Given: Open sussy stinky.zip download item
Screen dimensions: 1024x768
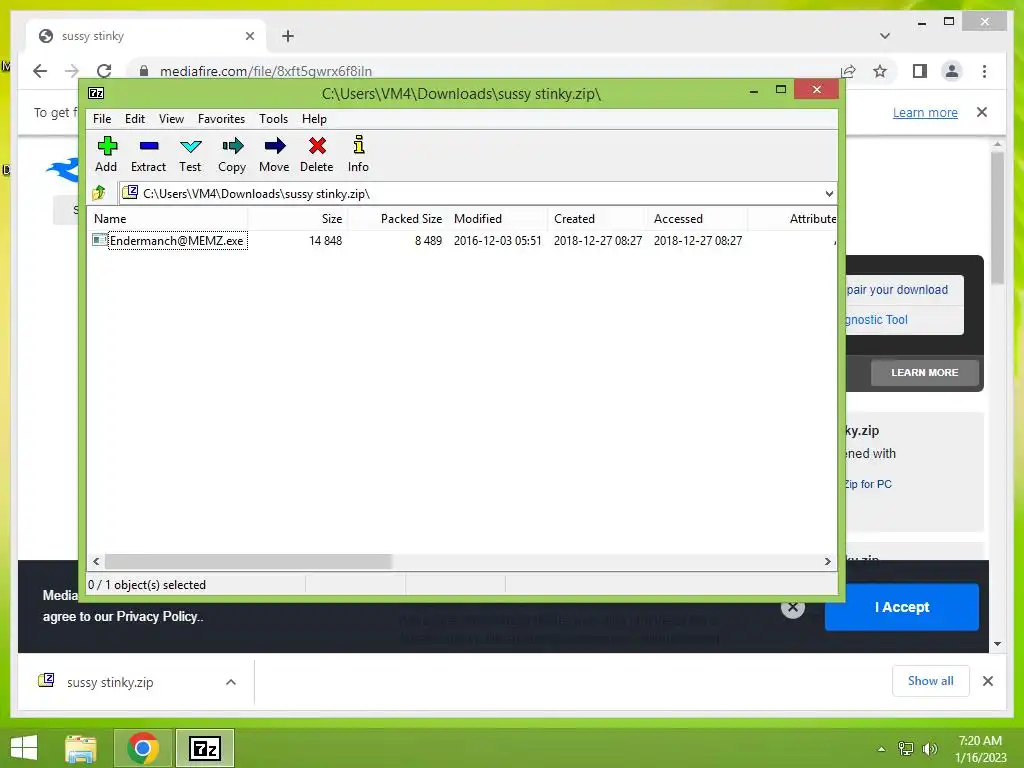Looking at the screenshot, I should pyautogui.click(x=110, y=682).
